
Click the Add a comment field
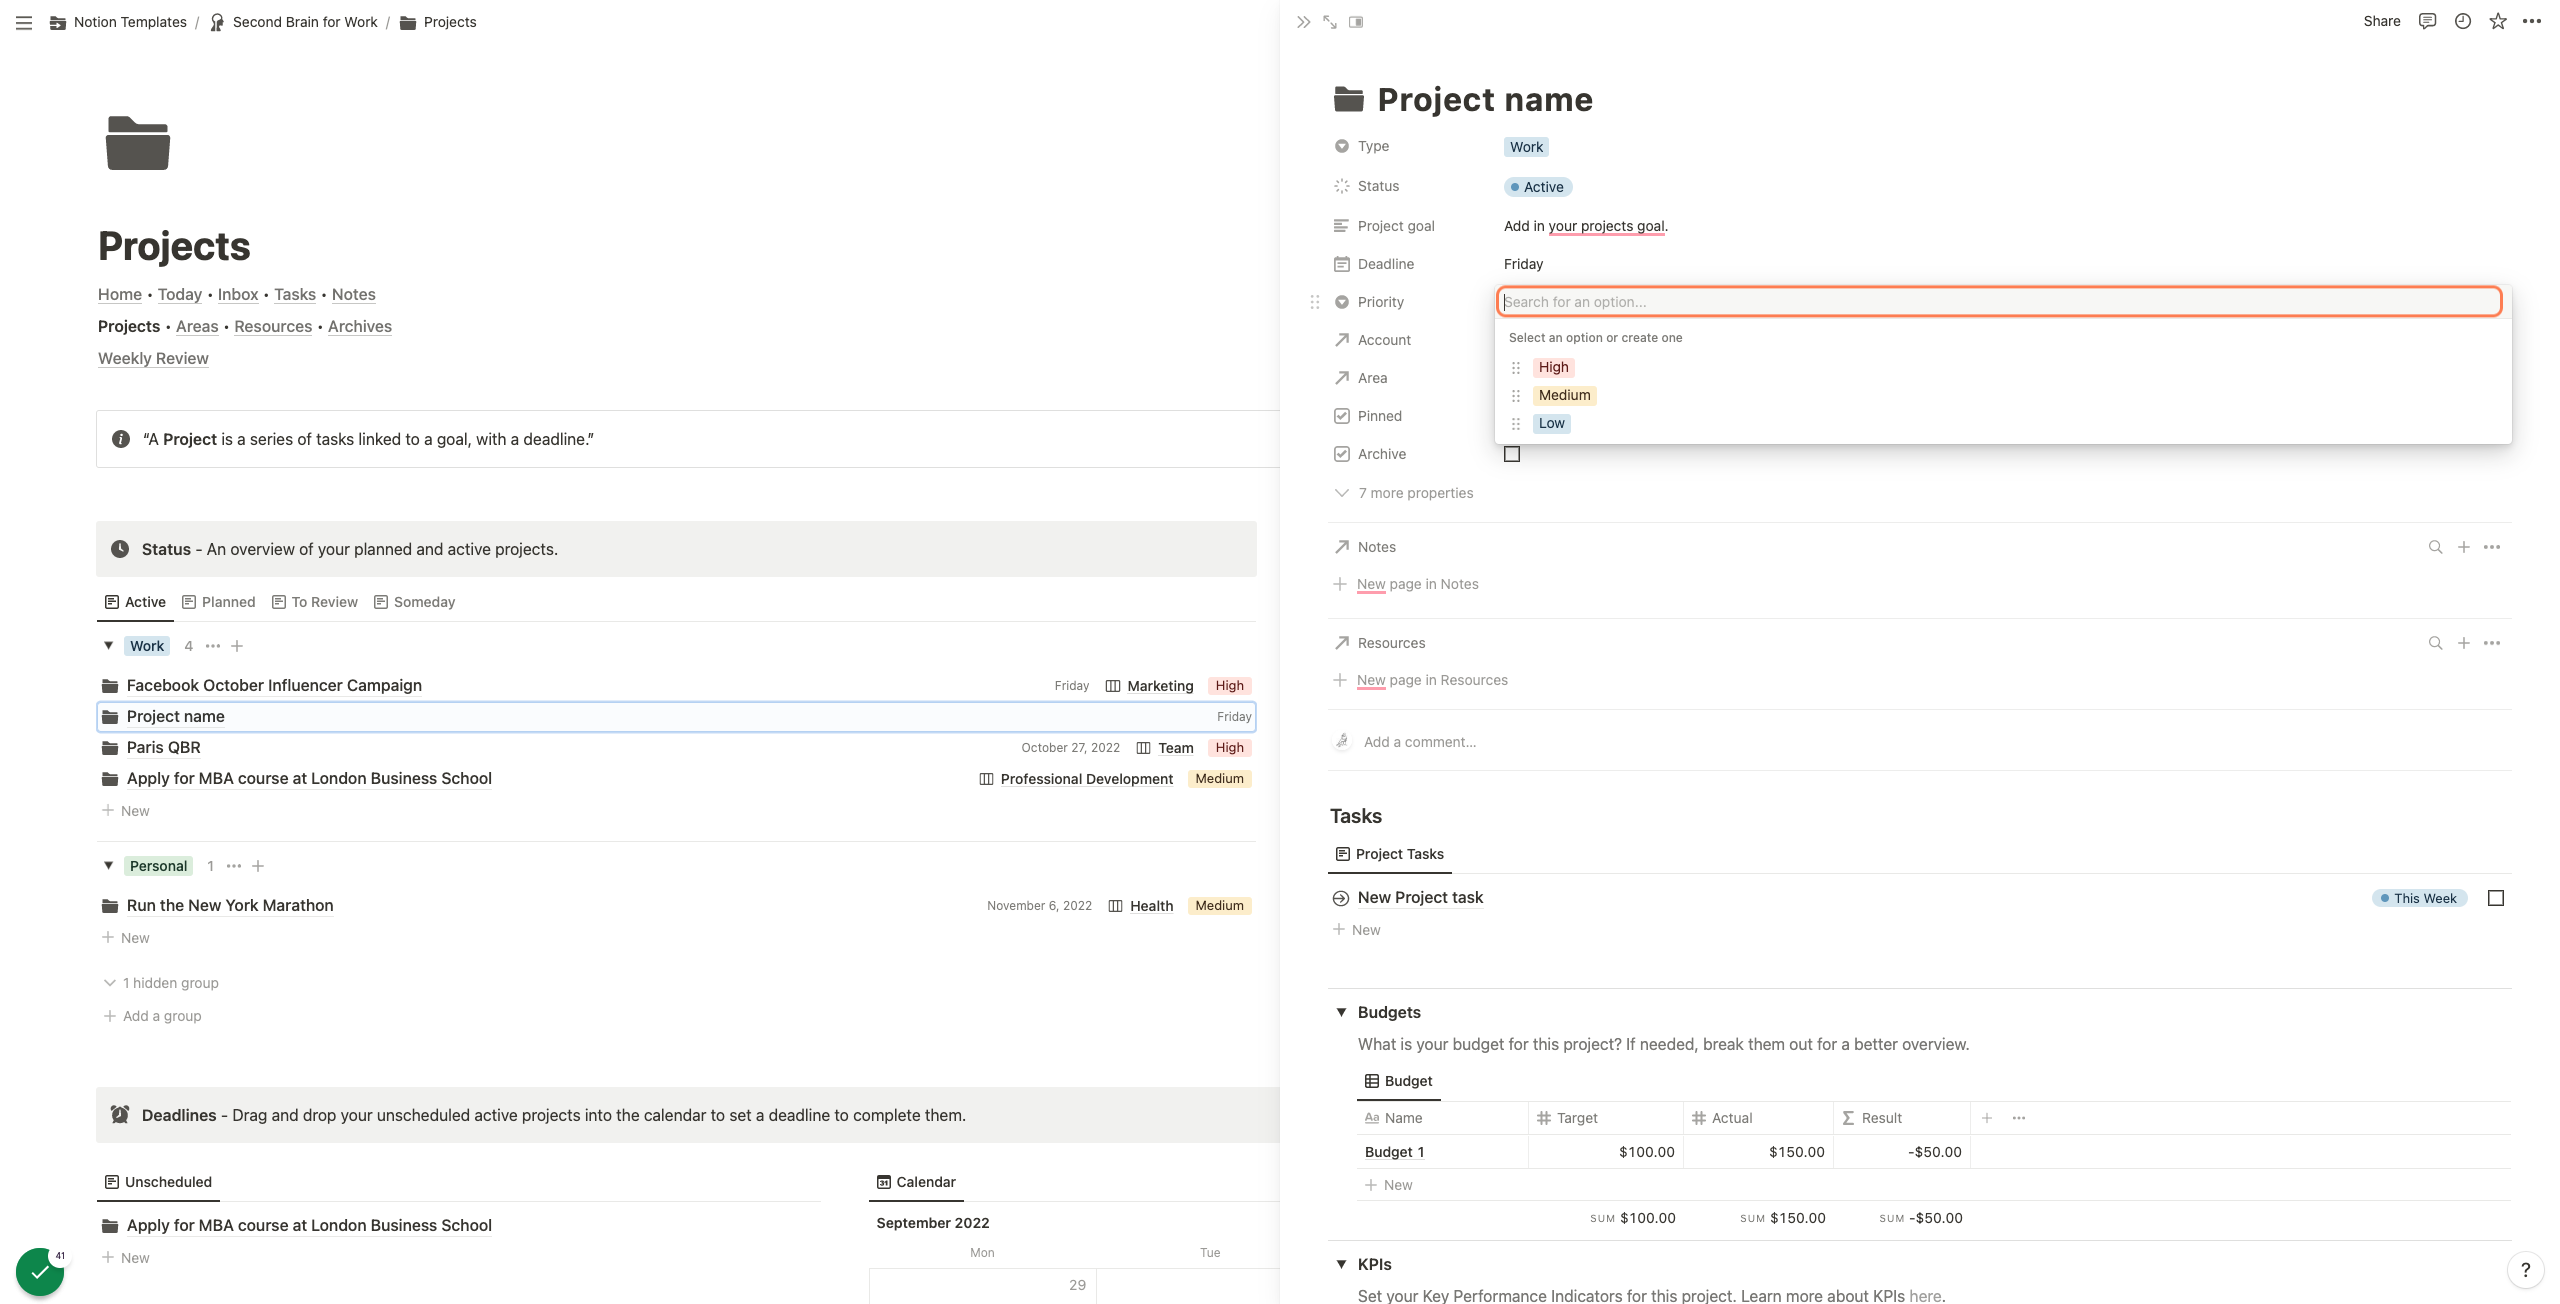1420,742
